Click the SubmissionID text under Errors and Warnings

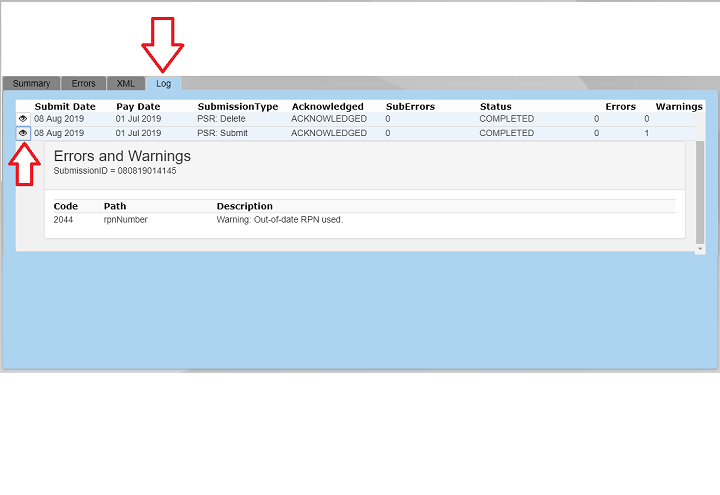pyautogui.click(x=115, y=171)
